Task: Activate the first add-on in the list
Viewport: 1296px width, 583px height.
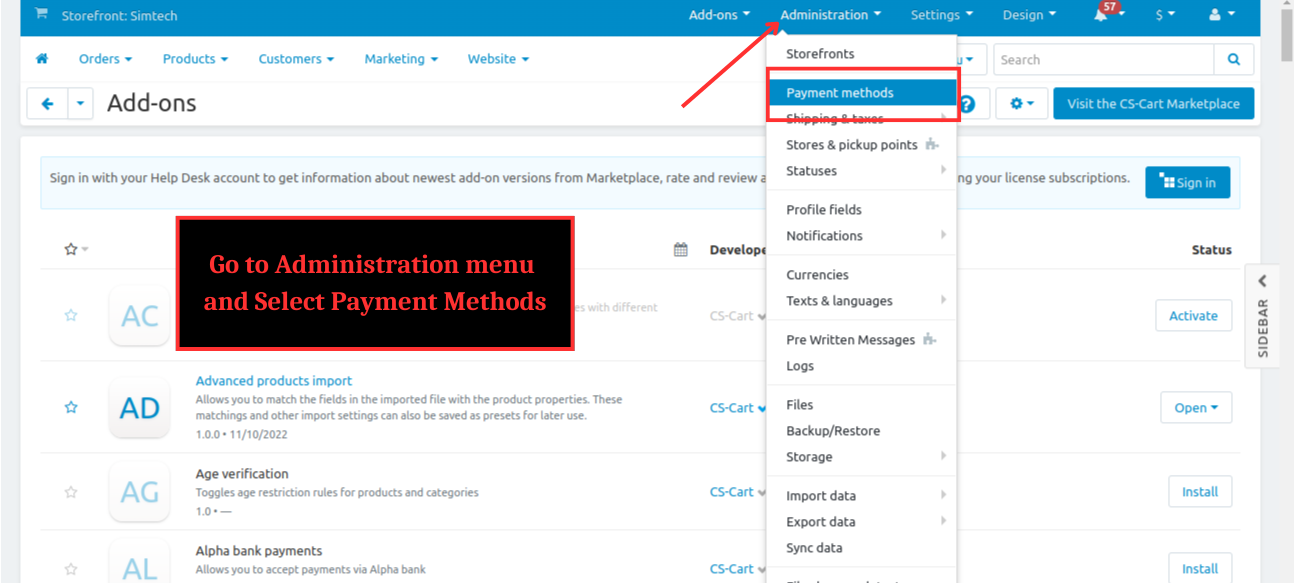Action: (1193, 315)
